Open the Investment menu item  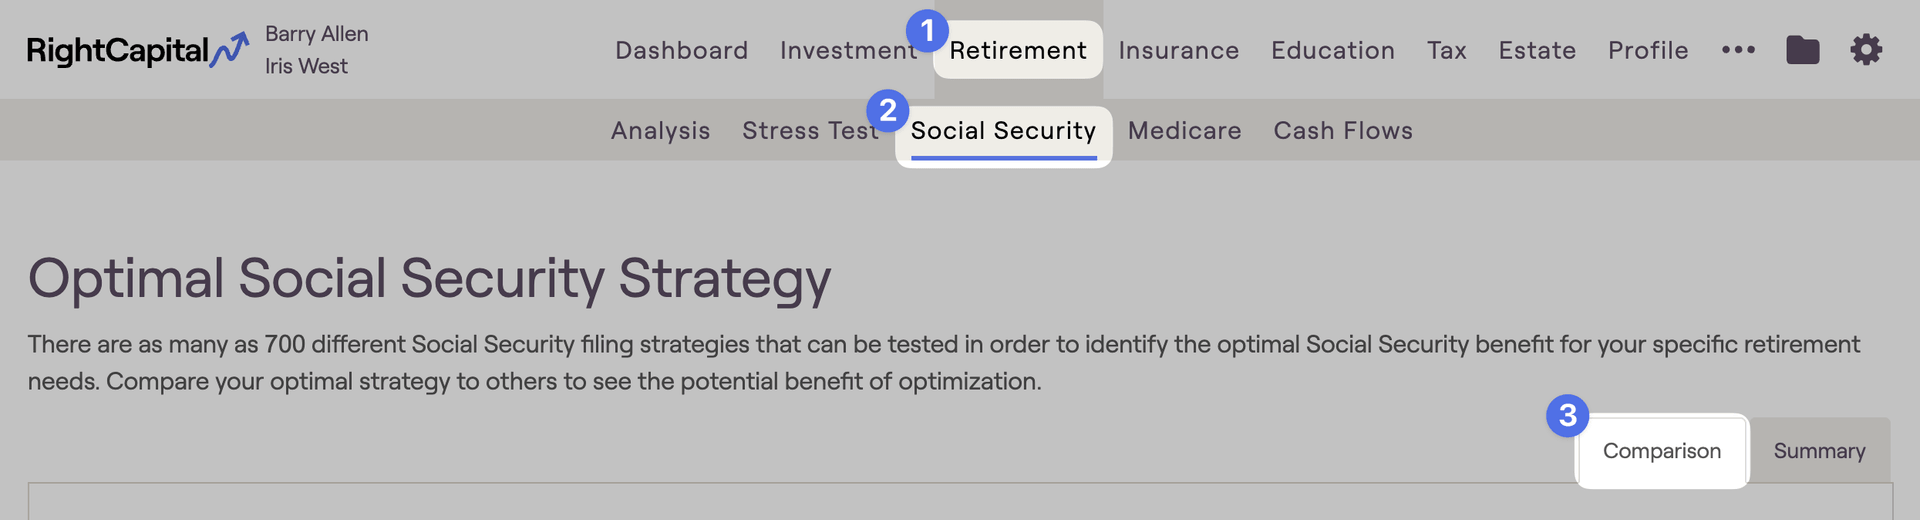848,50
